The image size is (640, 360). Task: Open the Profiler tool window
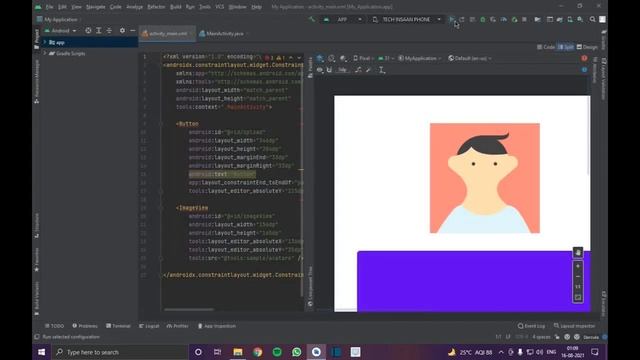pyautogui.click(x=178, y=326)
